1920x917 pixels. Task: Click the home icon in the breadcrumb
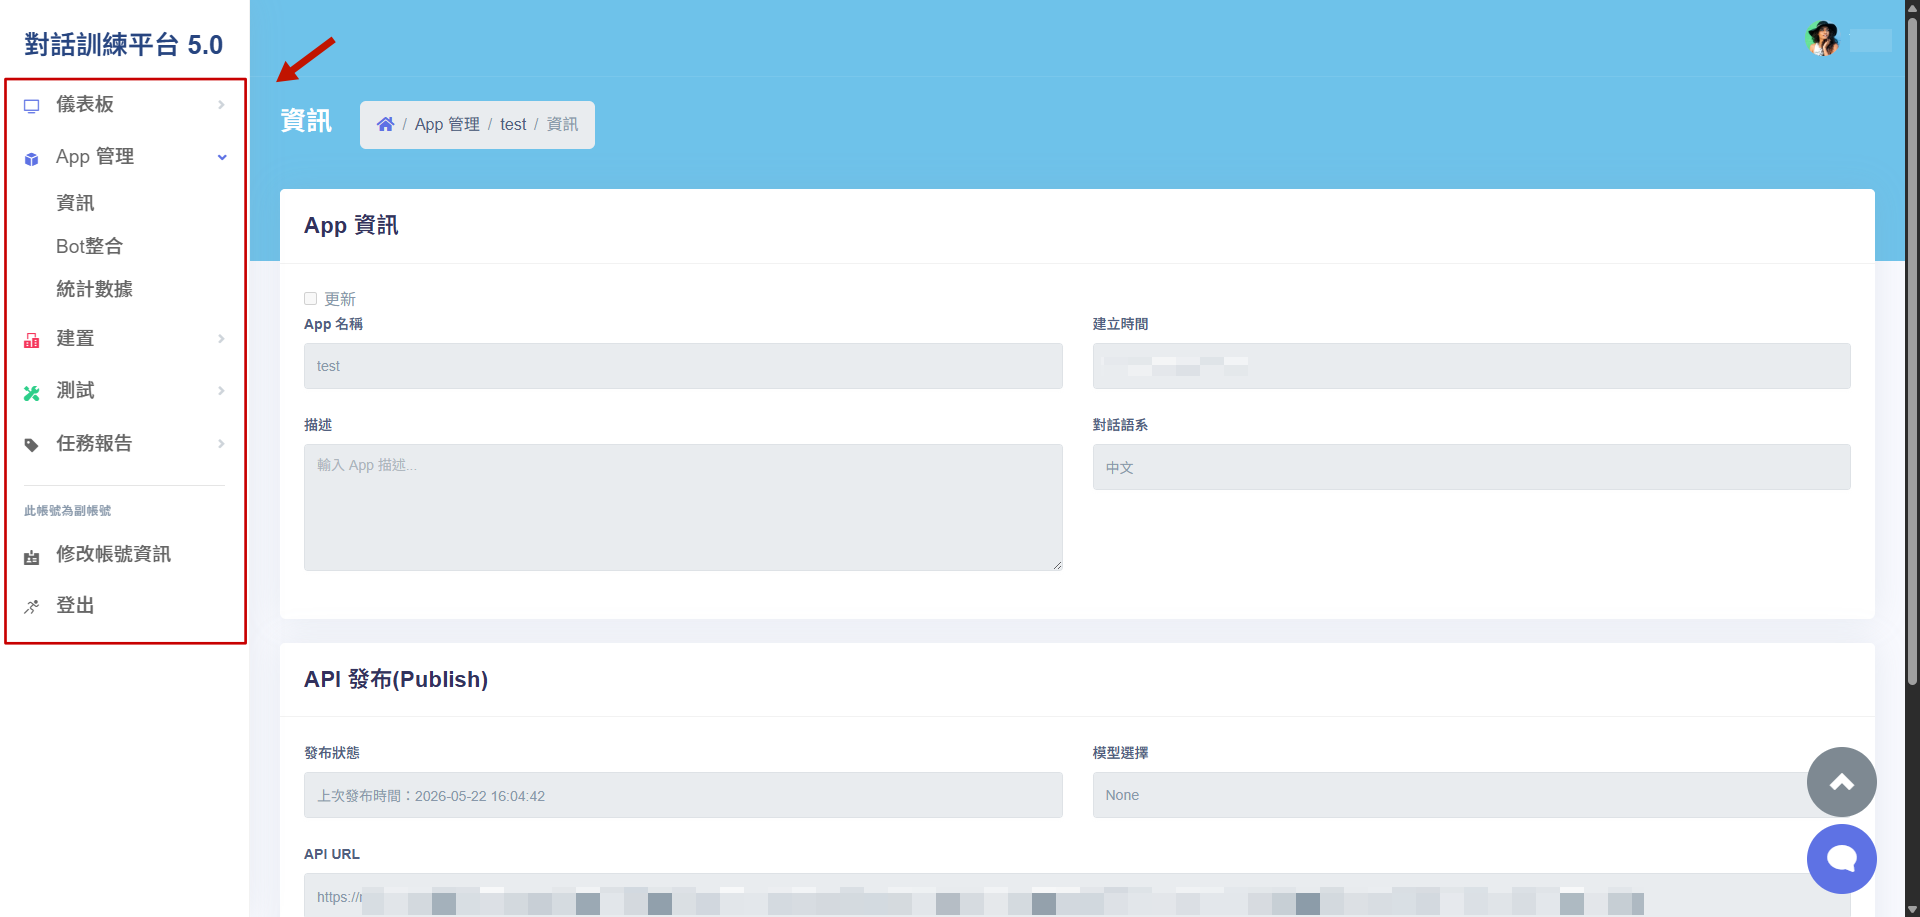click(385, 124)
